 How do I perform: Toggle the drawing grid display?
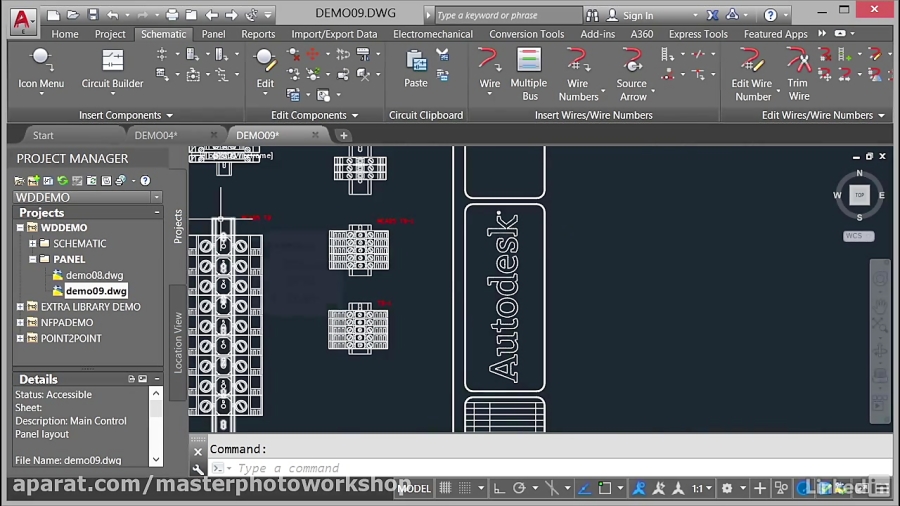point(445,488)
